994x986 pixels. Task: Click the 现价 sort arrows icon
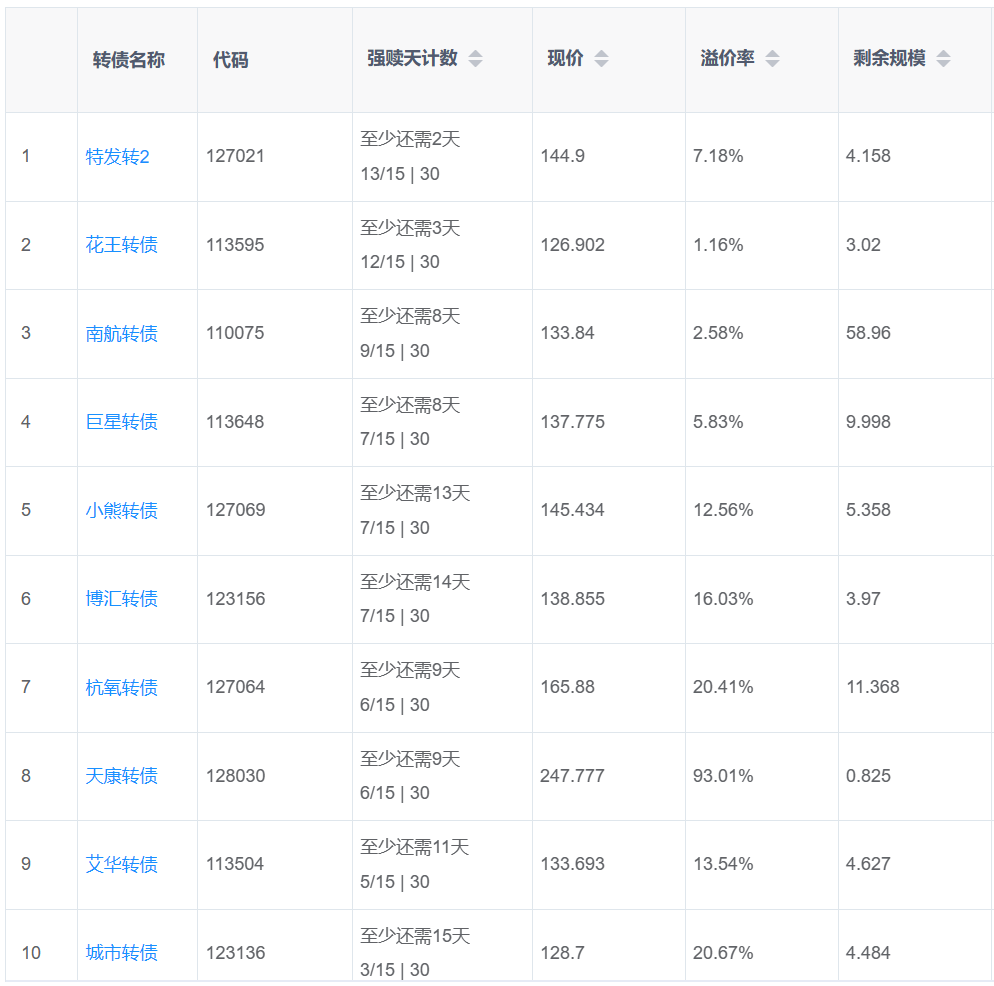click(x=601, y=59)
